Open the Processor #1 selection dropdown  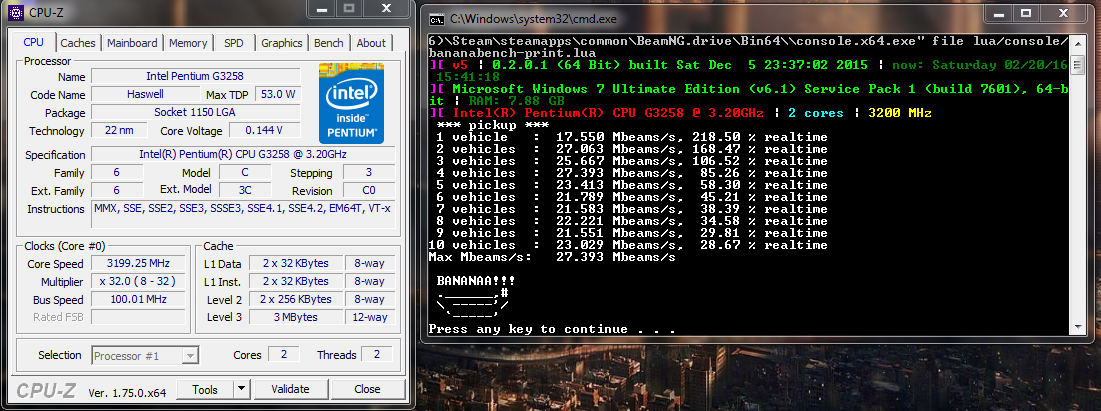pyautogui.click(x=145, y=355)
